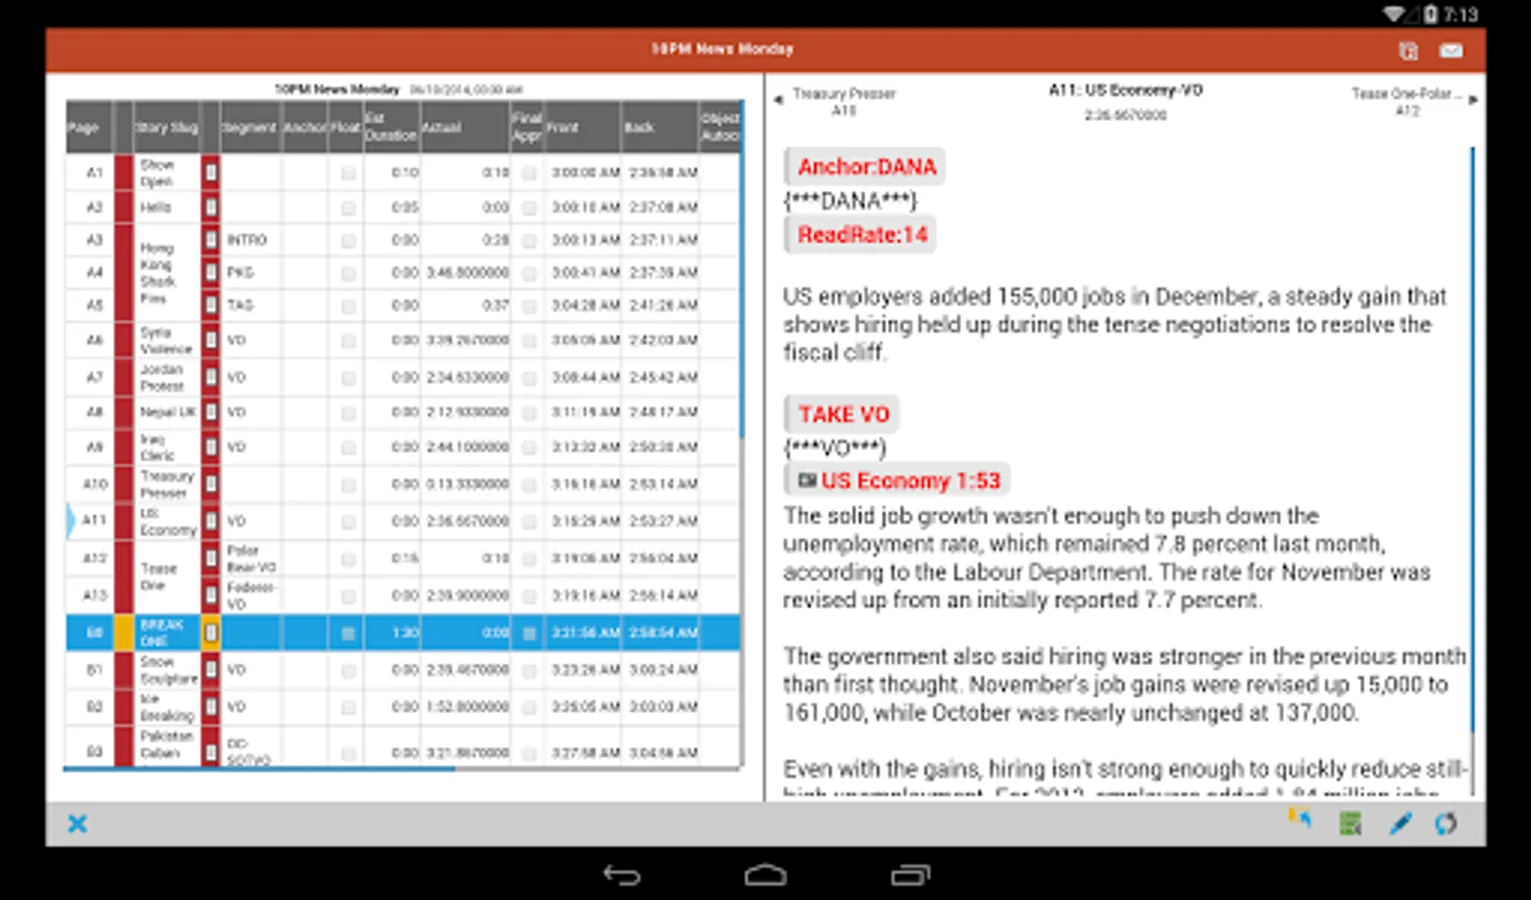Click the rundown table horizontal scrollbar
This screenshot has width=1531, height=900.
point(259,769)
